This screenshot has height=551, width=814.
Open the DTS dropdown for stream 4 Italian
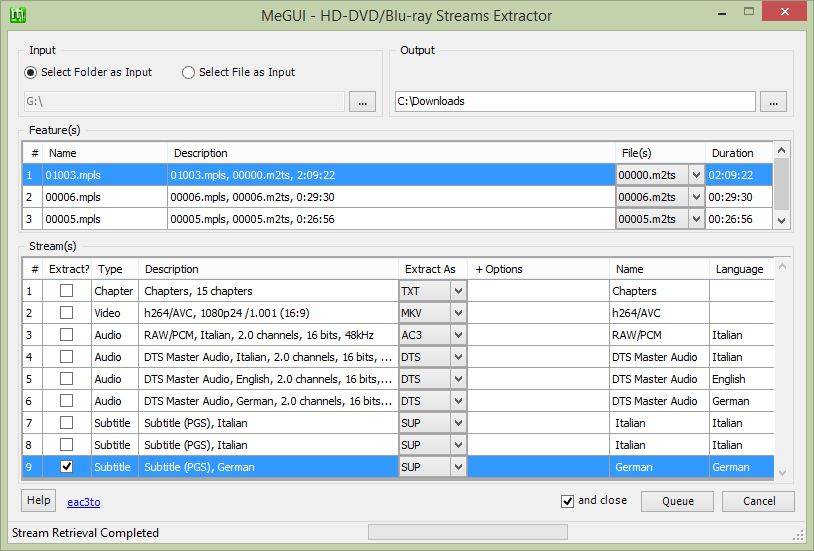(458, 357)
